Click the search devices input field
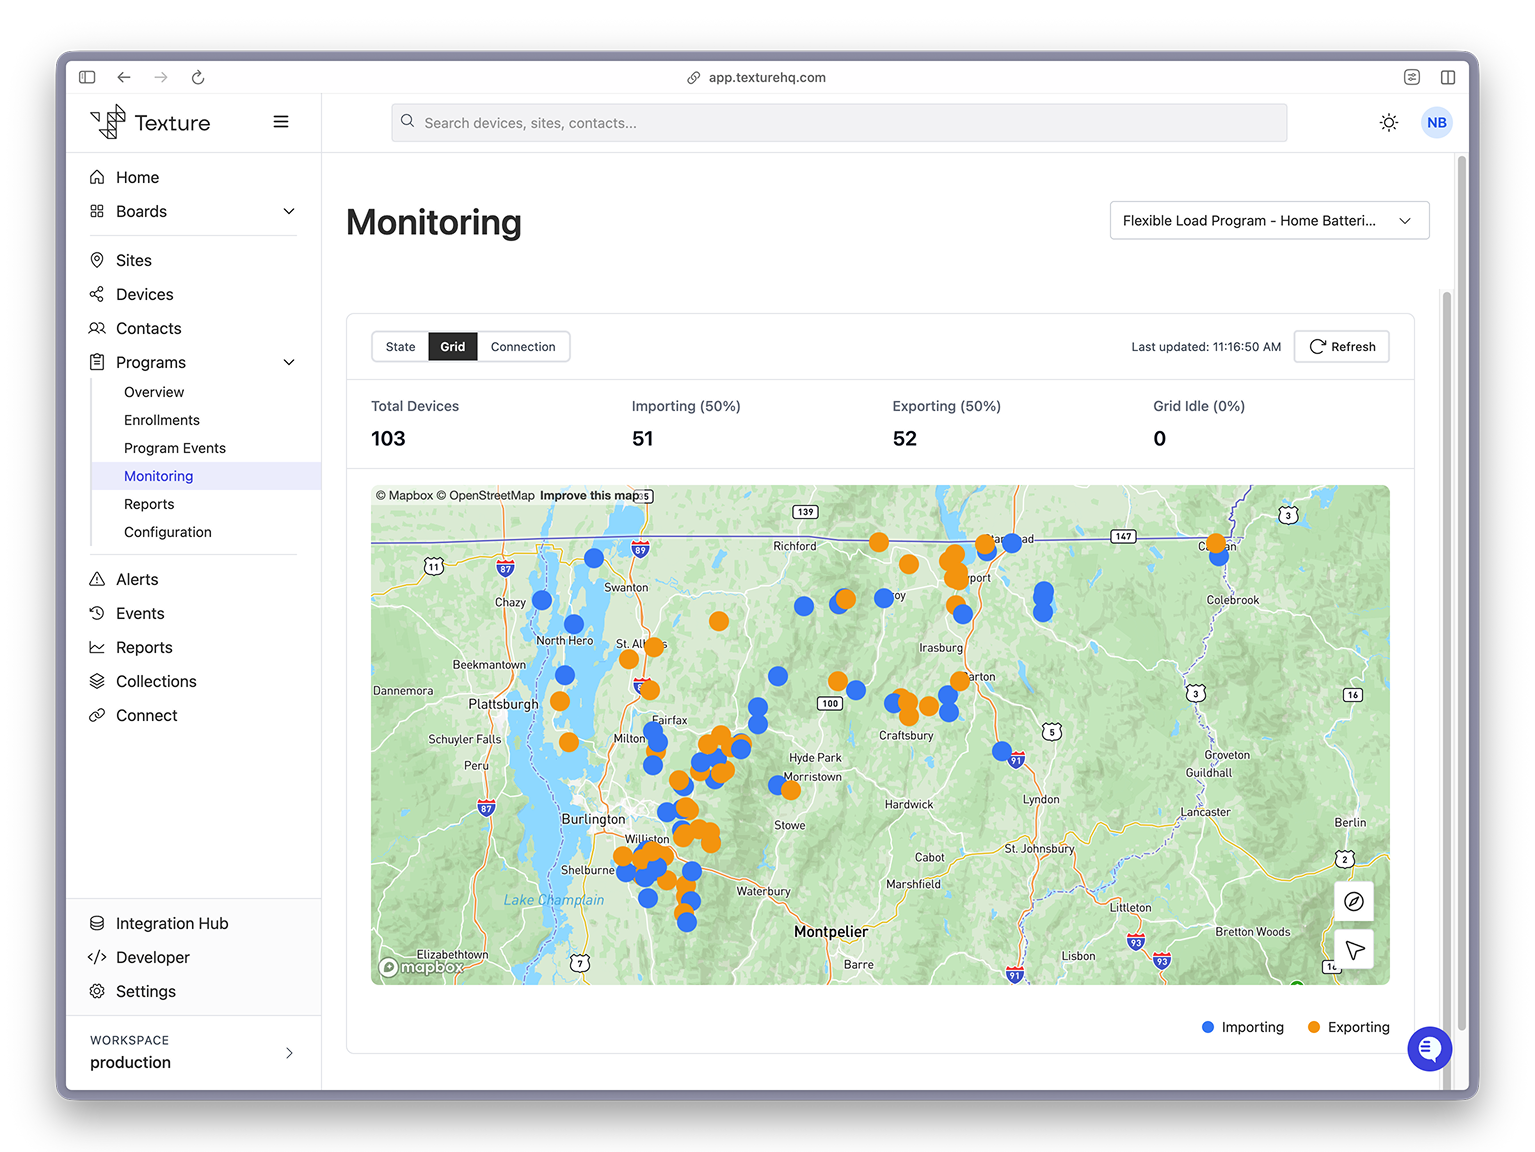1535x1152 pixels. click(x=839, y=122)
